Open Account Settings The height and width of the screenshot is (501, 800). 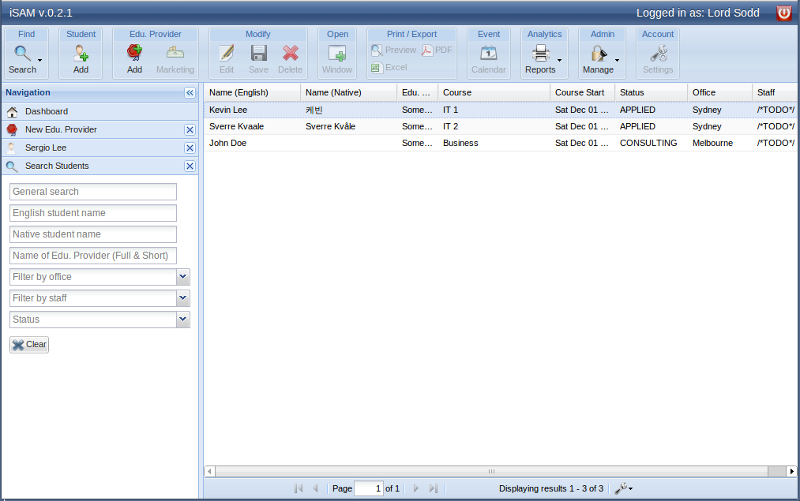click(658, 60)
